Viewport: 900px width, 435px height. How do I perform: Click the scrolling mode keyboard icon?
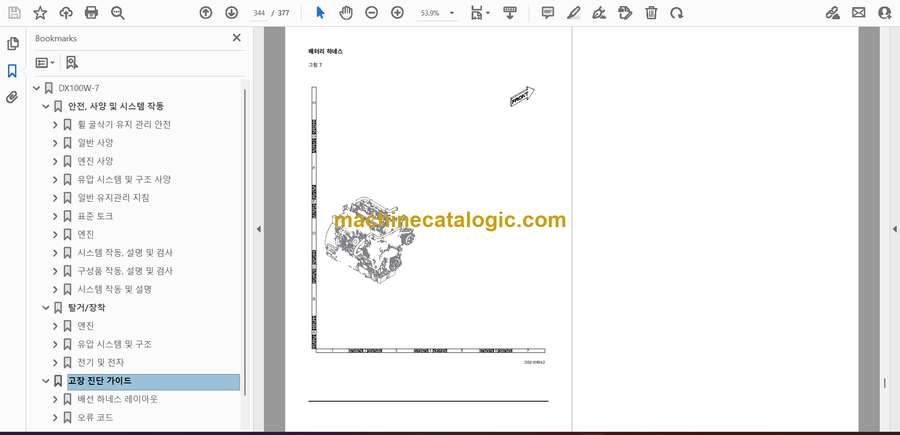(510, 13)
